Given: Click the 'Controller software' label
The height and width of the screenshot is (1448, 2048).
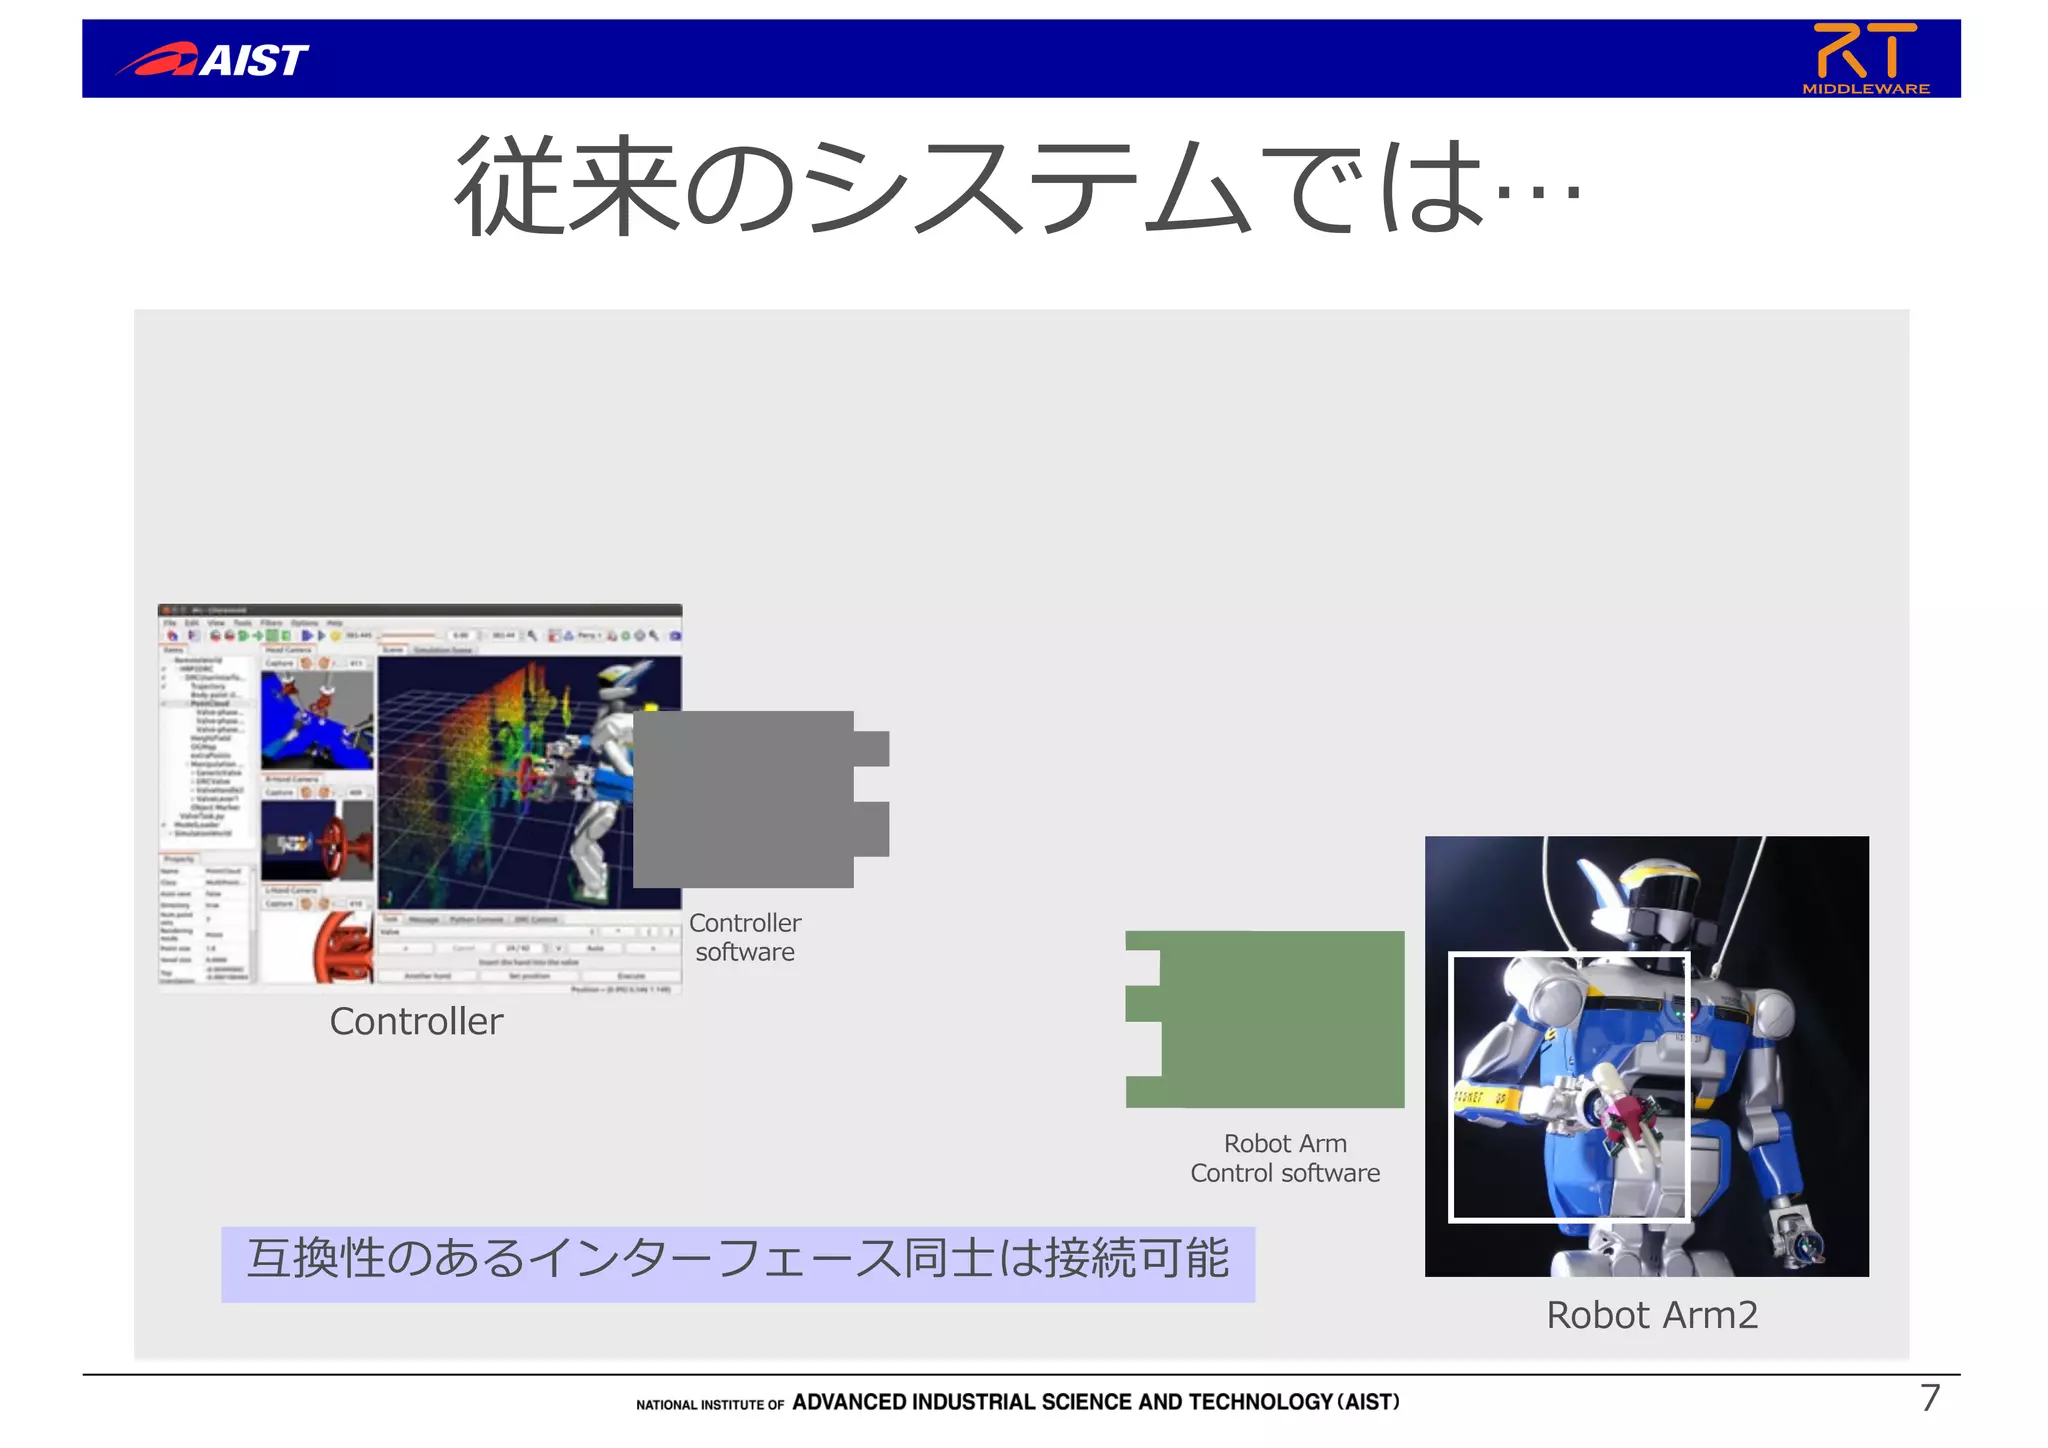Looking at the screenshot, I should pos(745,937).
